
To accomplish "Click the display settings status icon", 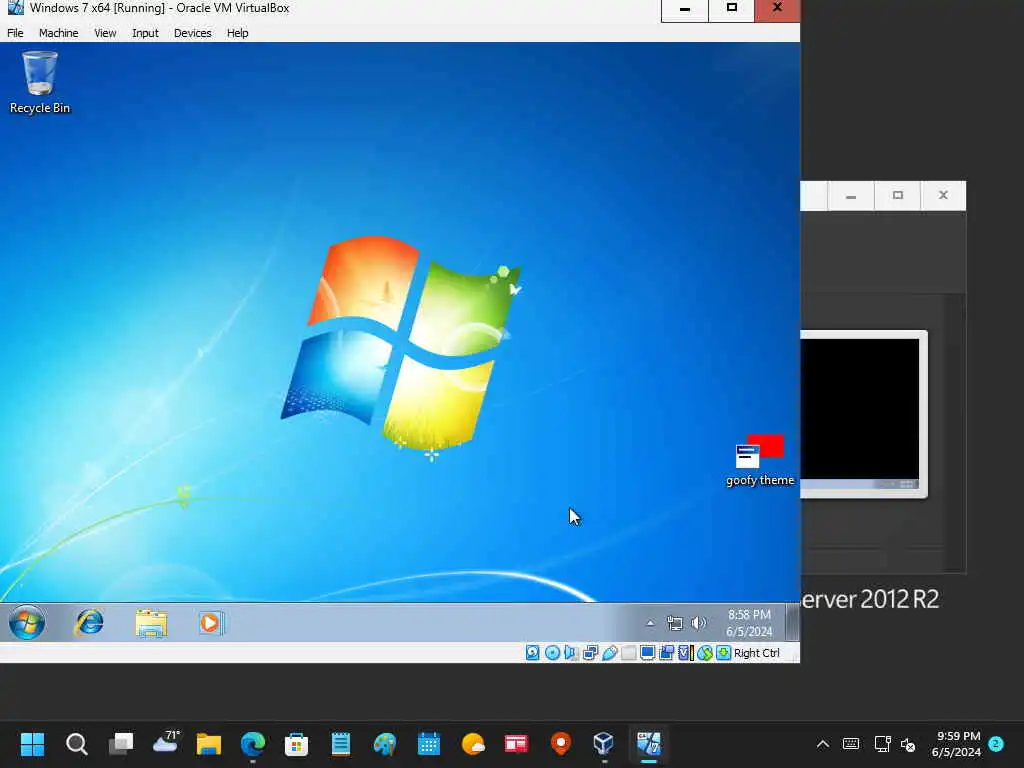I will click(647, 652).
